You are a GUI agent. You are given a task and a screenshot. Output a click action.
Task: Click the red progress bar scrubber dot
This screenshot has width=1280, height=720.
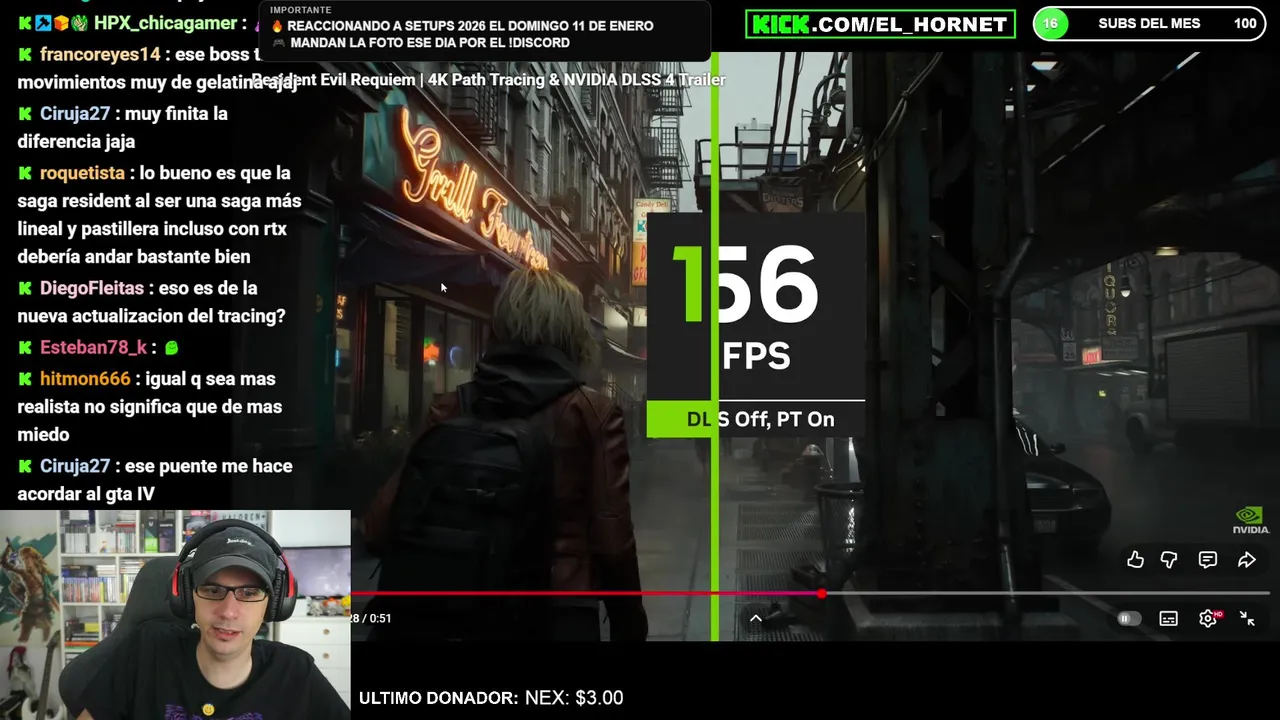(x=821, y=593)
